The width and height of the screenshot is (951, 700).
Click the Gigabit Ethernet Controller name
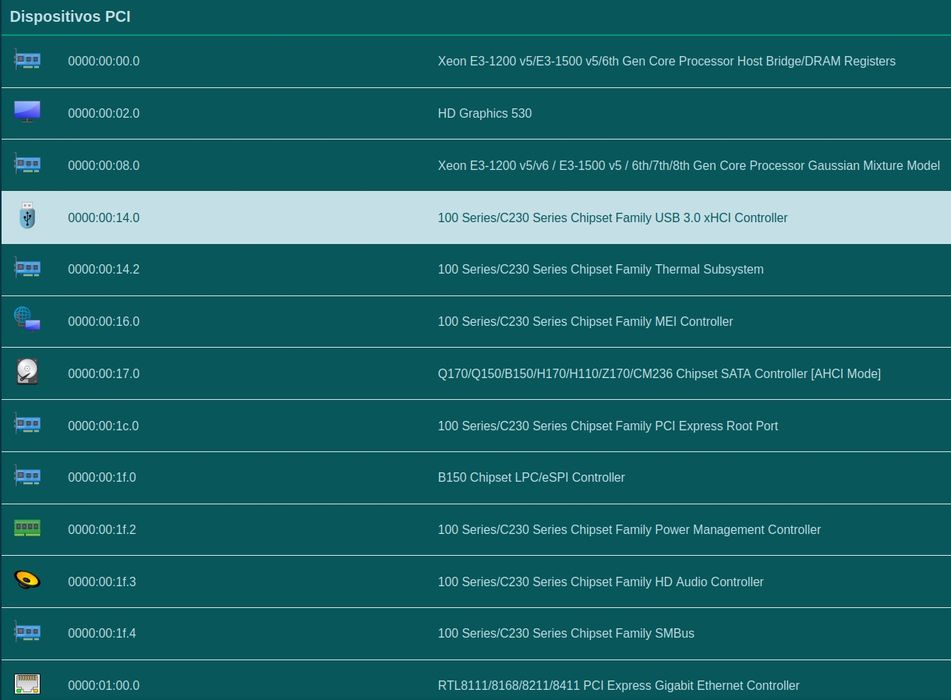click(x=619, y=685)
